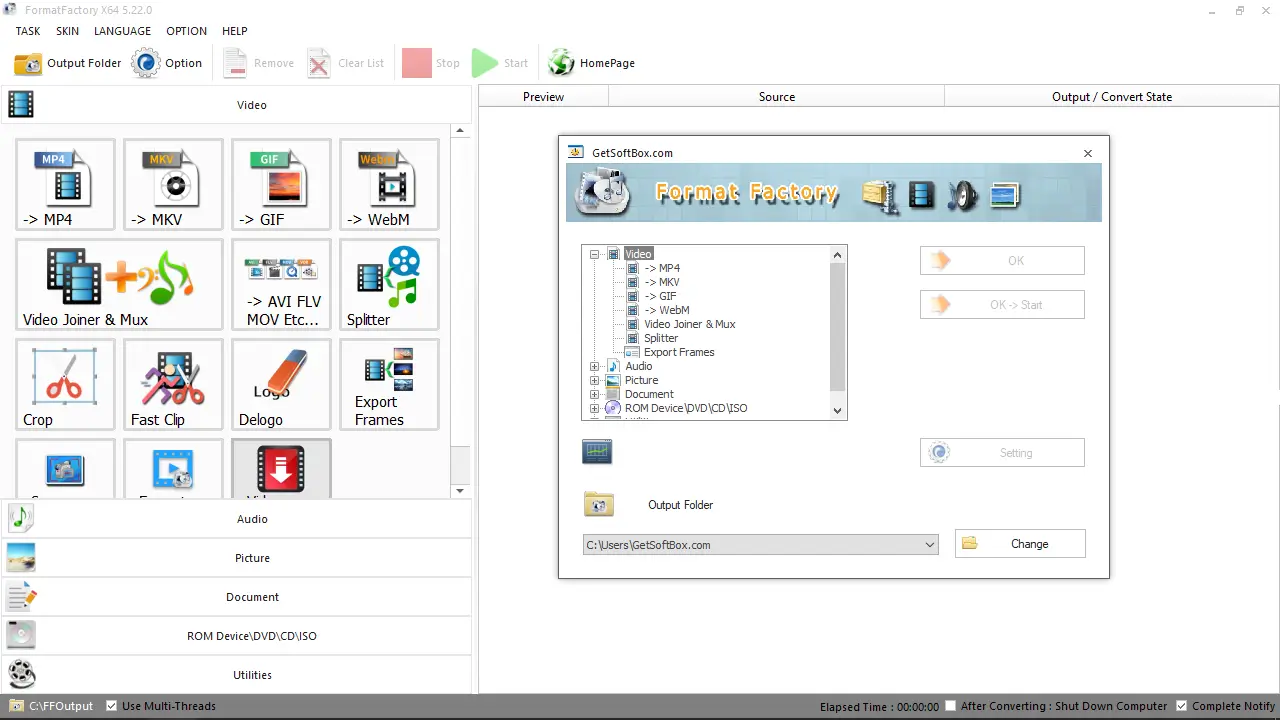The height and width of the screenshot is (720, 1280).
Task: Open the -> AVI FLV MOV Etc tile
Action: coord(282,285)
